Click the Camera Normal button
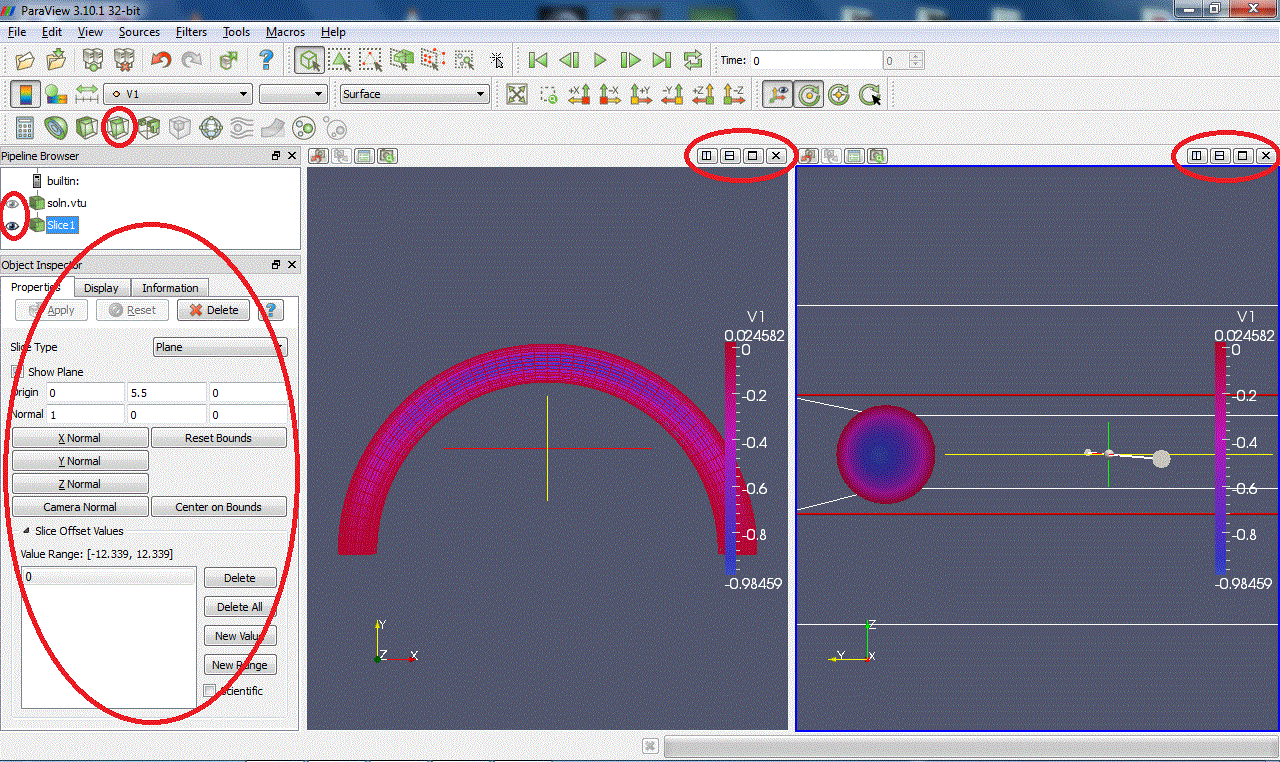This screenshot has height=762, width=1280. [80, 507]
